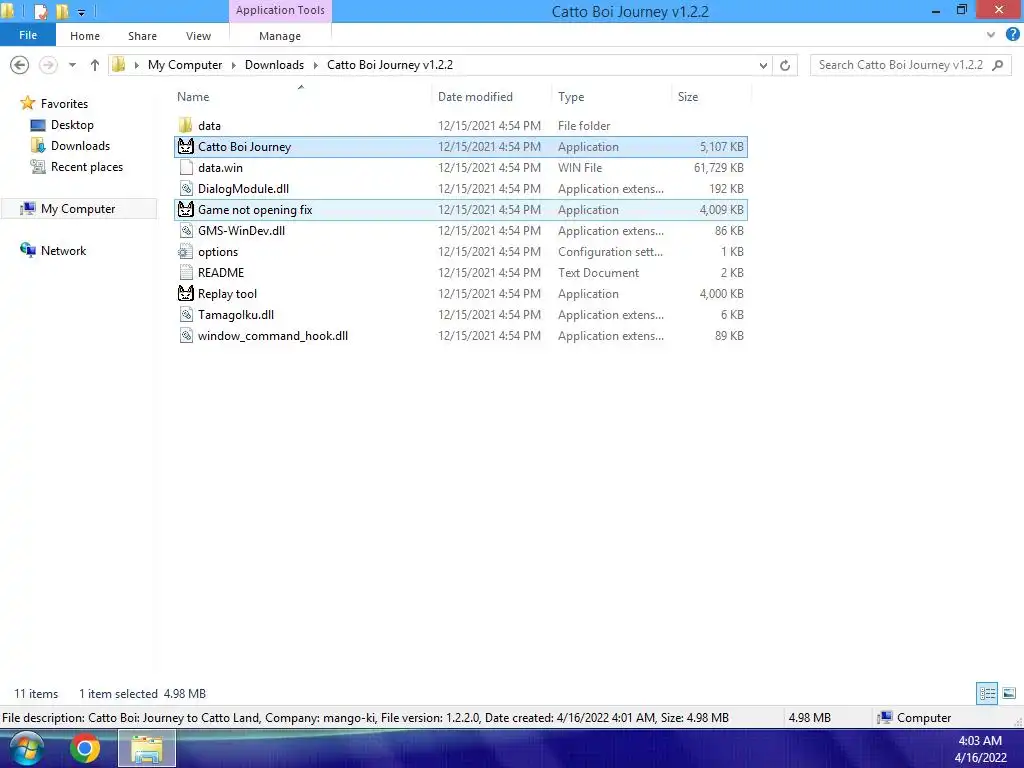Click the README file name
The image size is (1024, 768).
coord(221,272)
